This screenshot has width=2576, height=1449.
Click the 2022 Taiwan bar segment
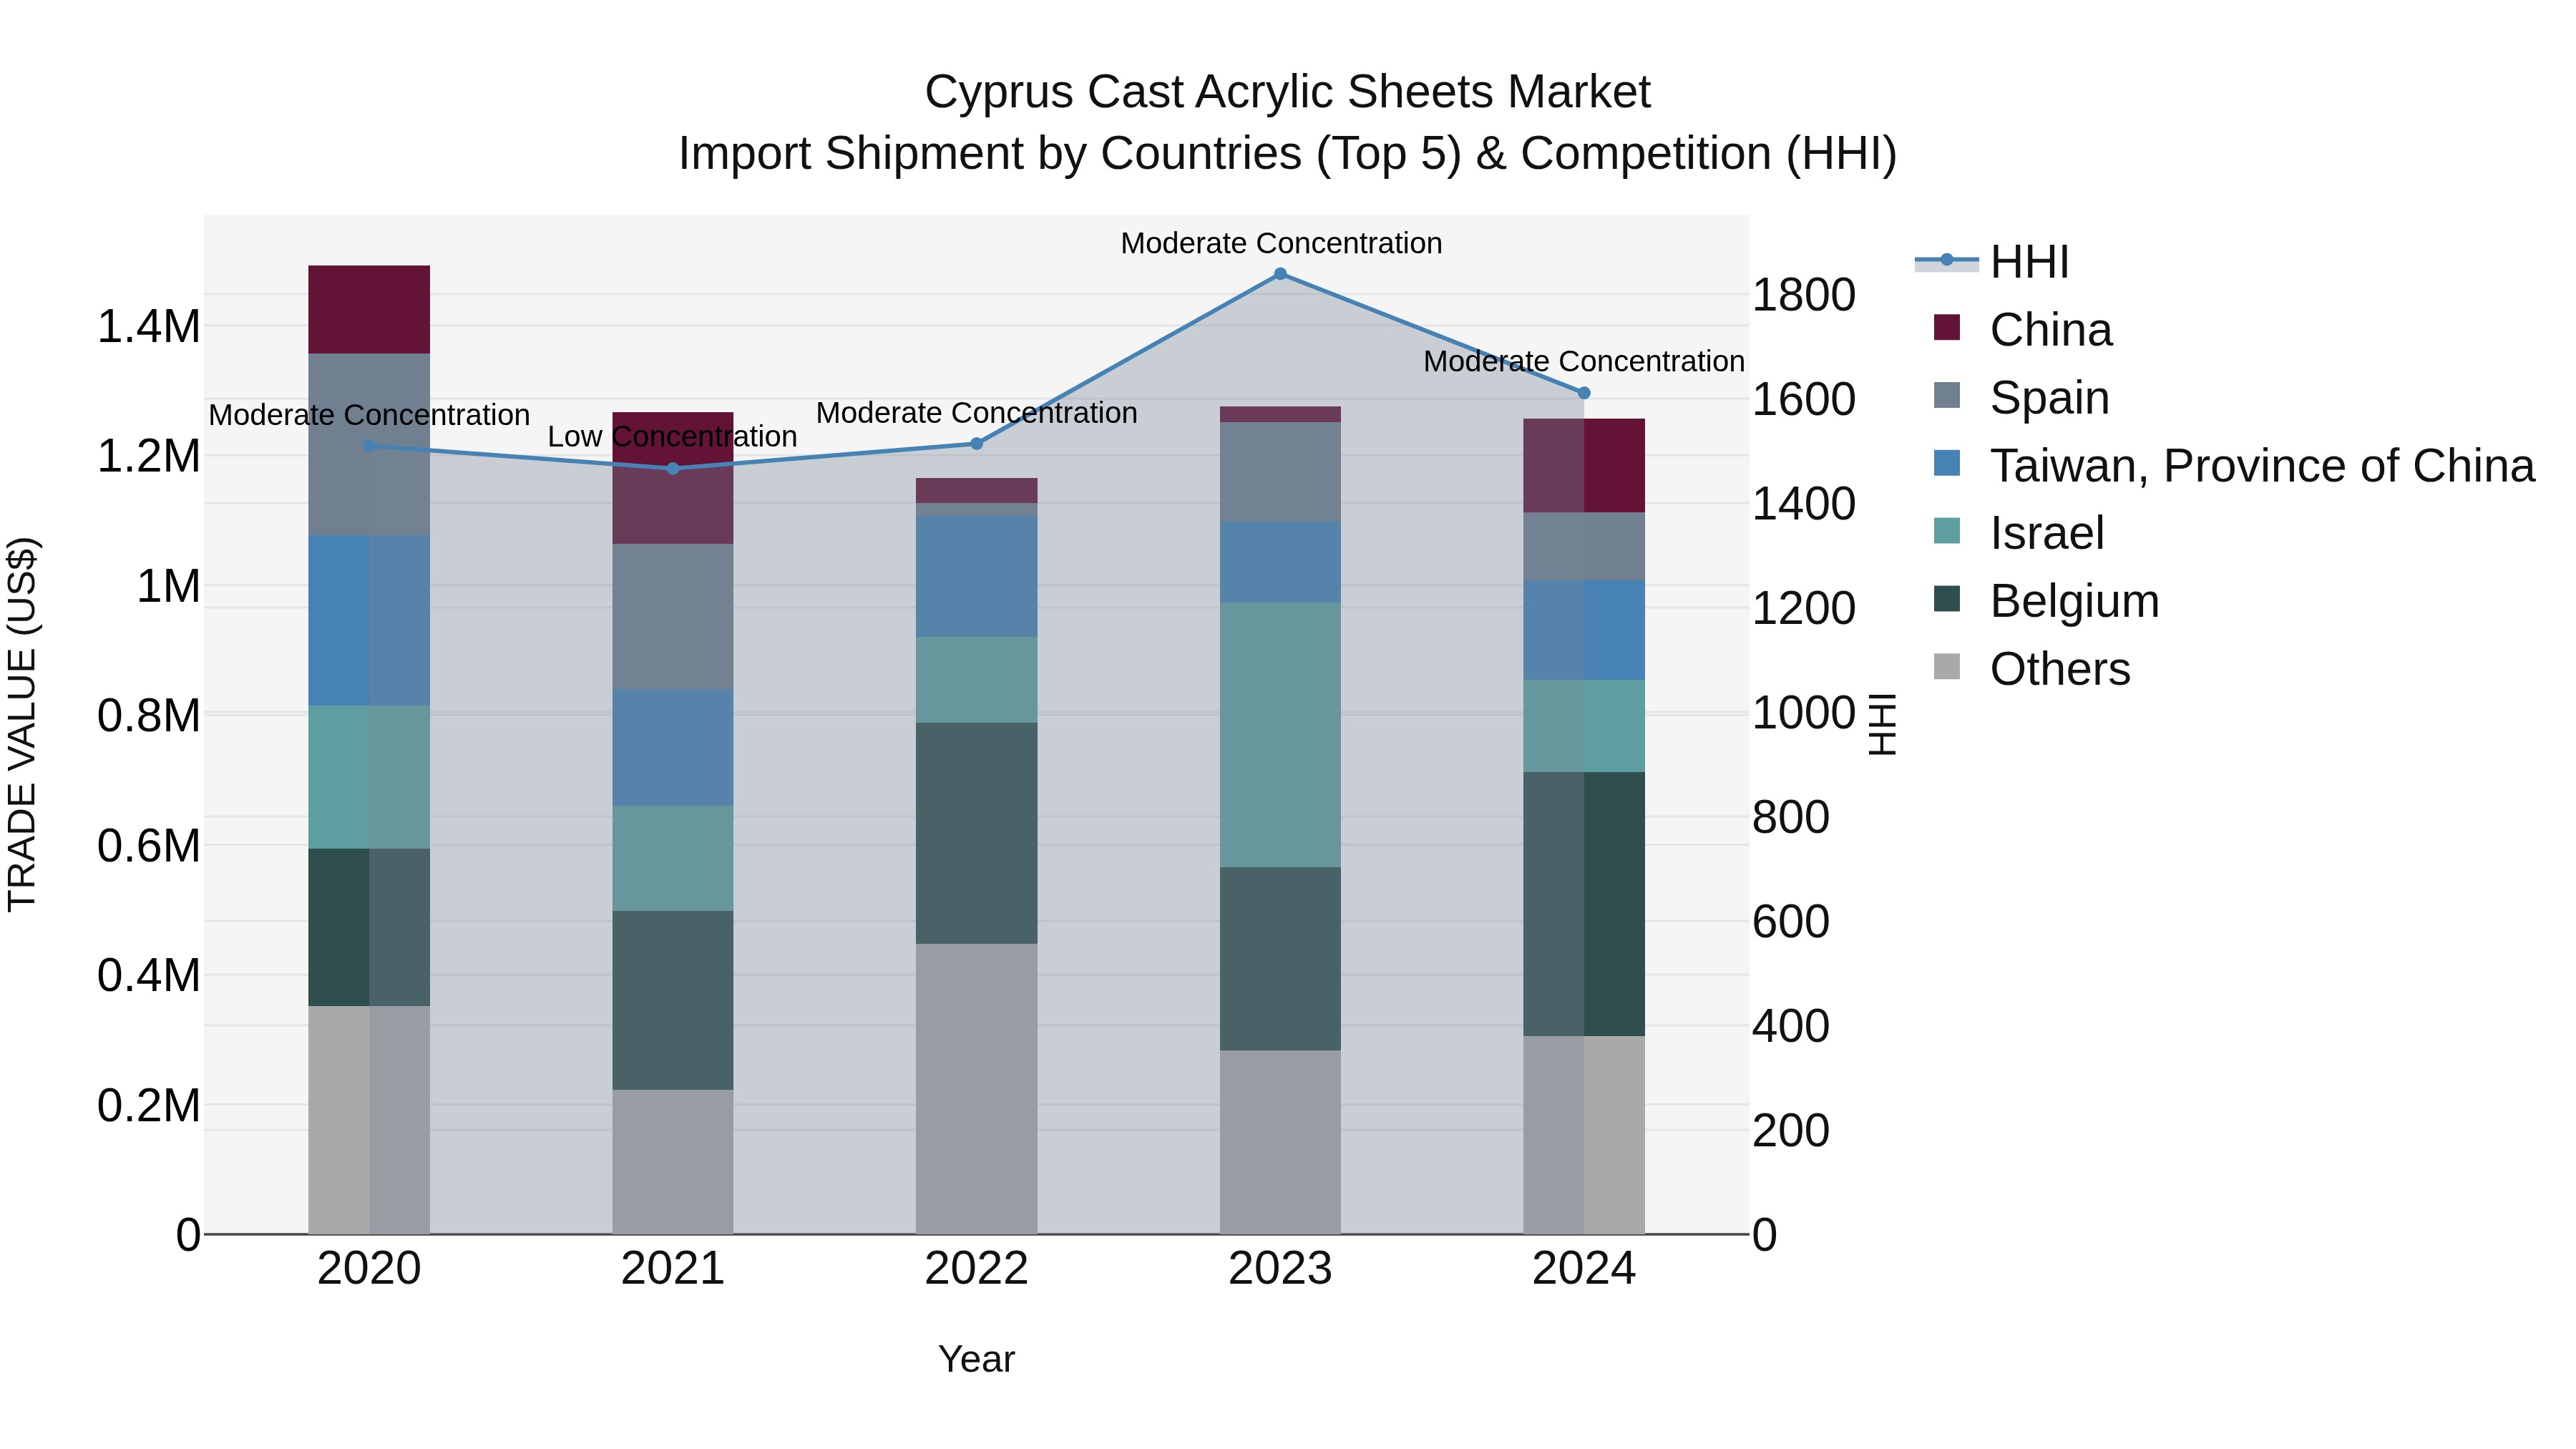[977, 577]
